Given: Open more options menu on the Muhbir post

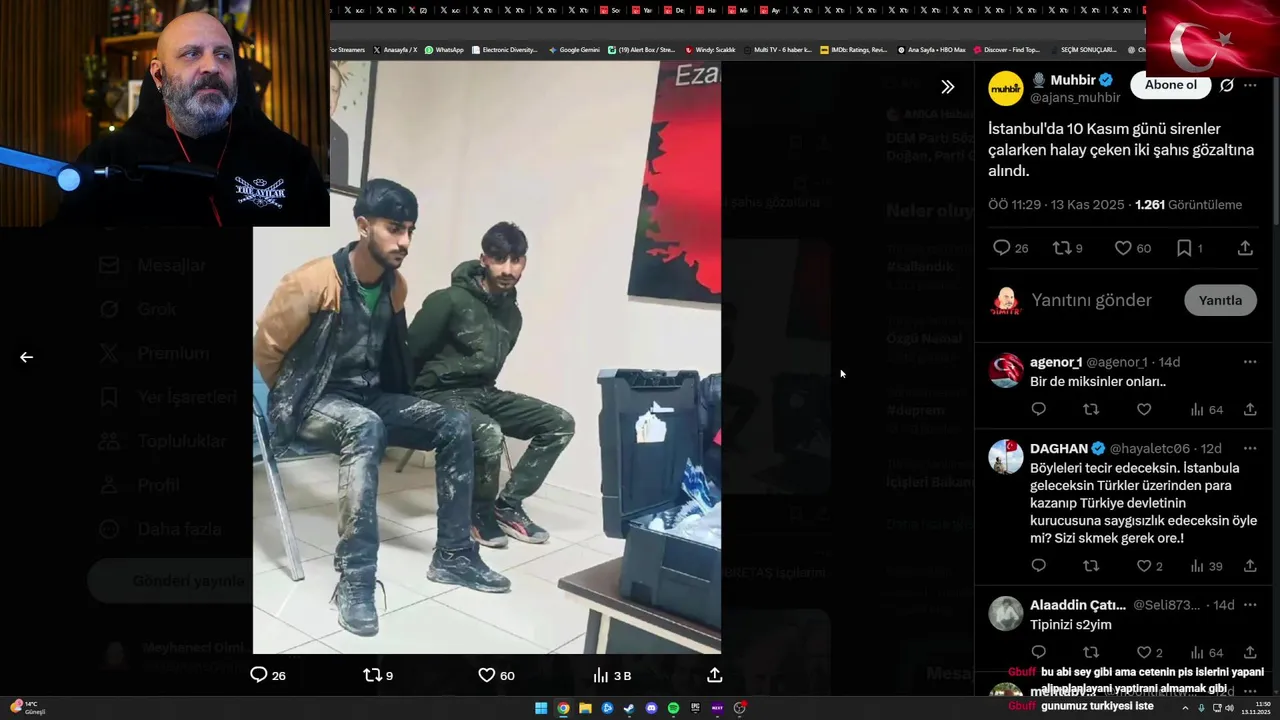Looking at the screenshot, I should [x=1250, y=85].
